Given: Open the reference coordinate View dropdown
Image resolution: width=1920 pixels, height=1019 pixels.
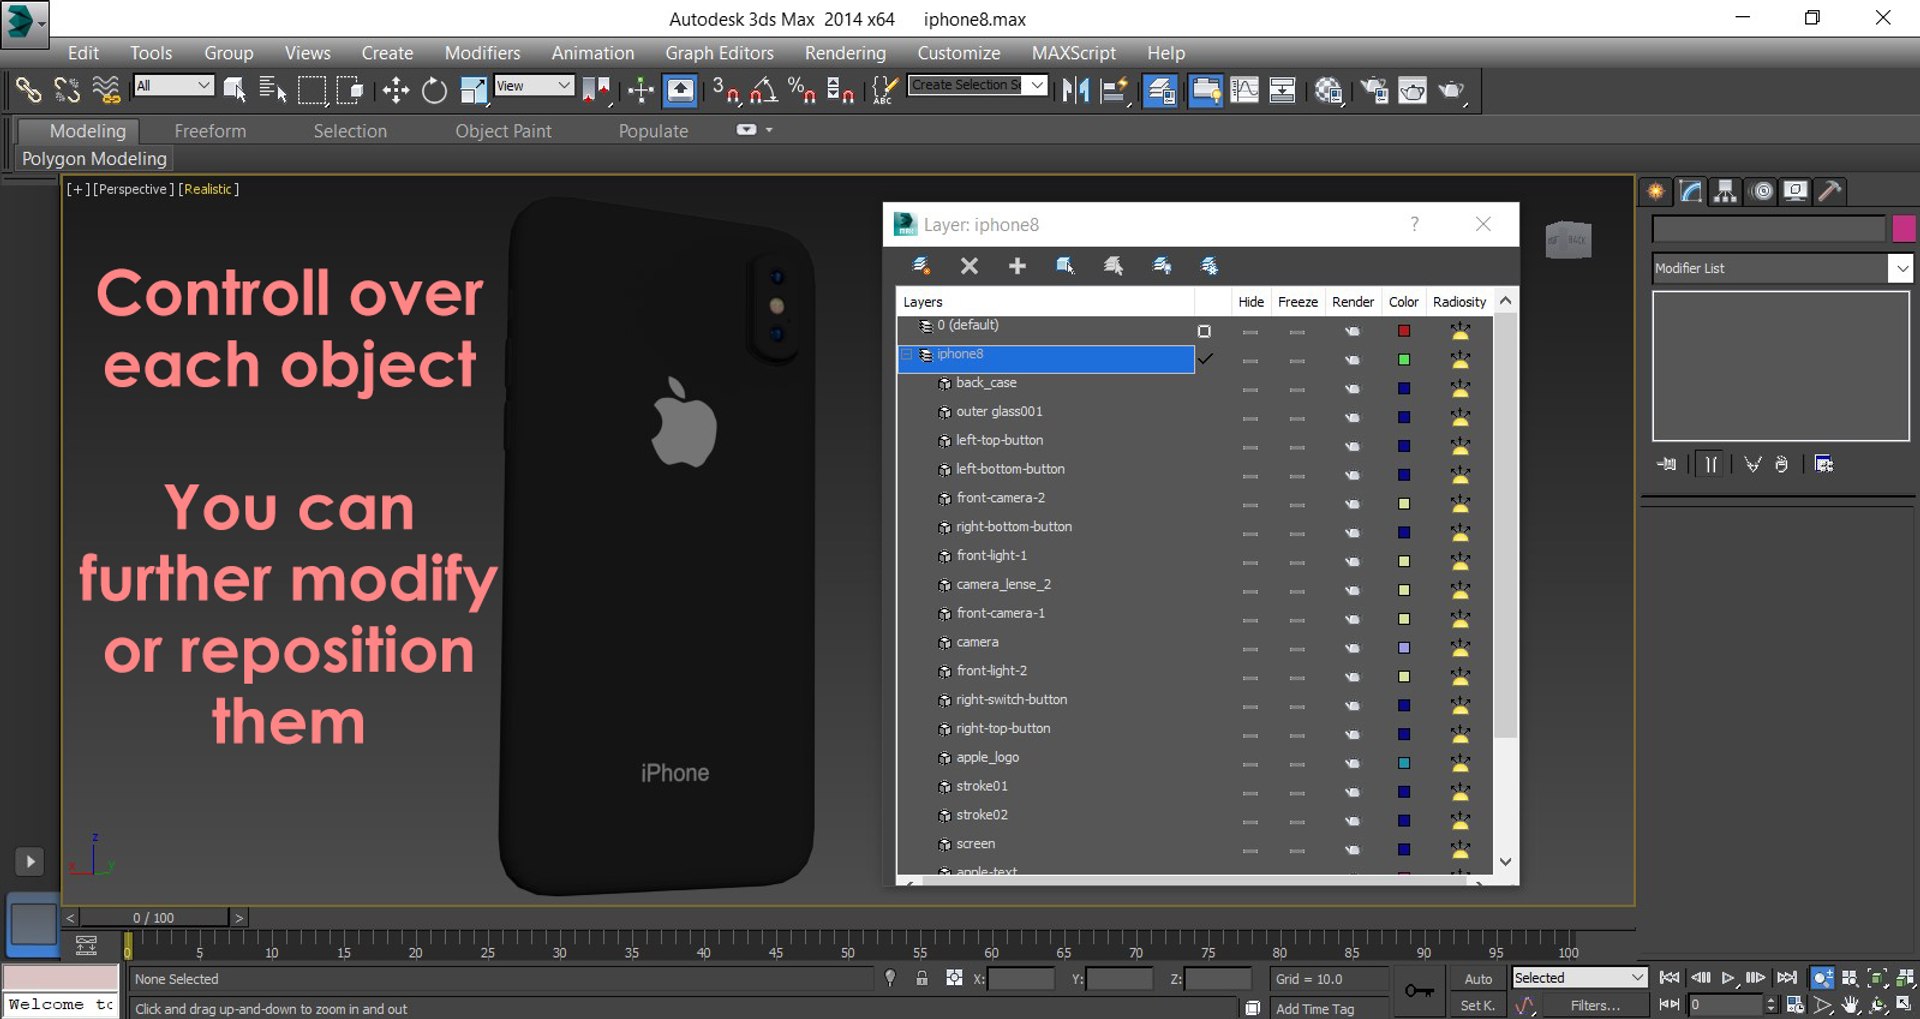Looking at the screenshot, I should (x=534, y=86).
